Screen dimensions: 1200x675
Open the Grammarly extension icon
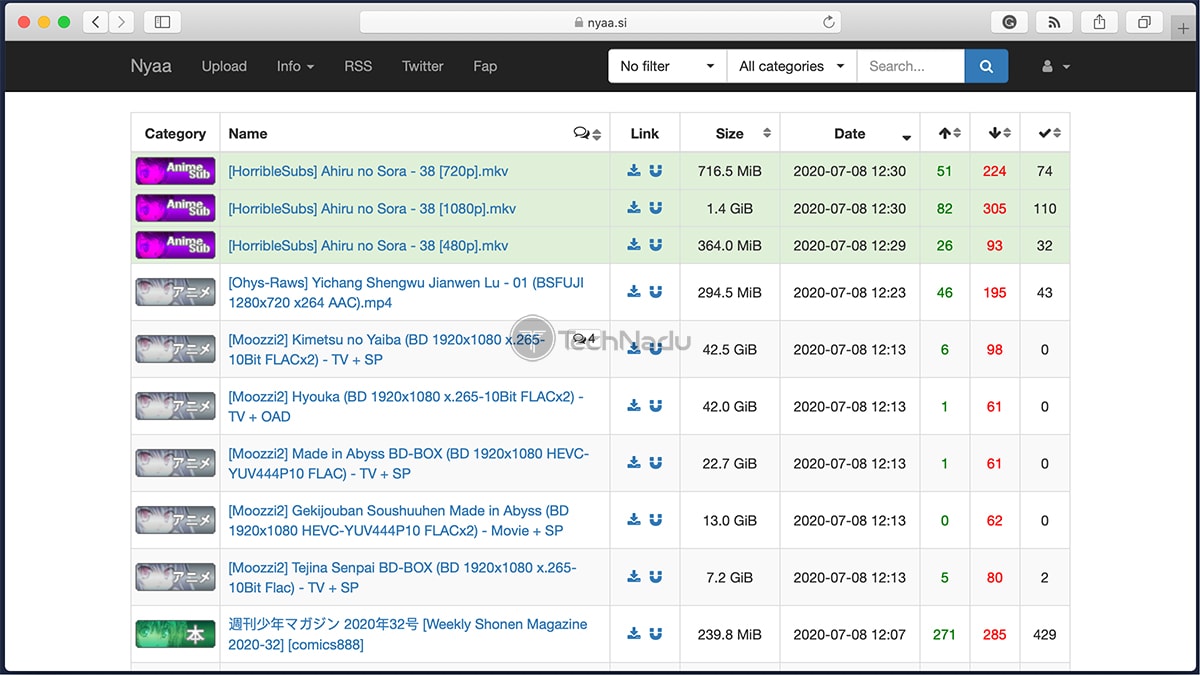point(1009,22)
